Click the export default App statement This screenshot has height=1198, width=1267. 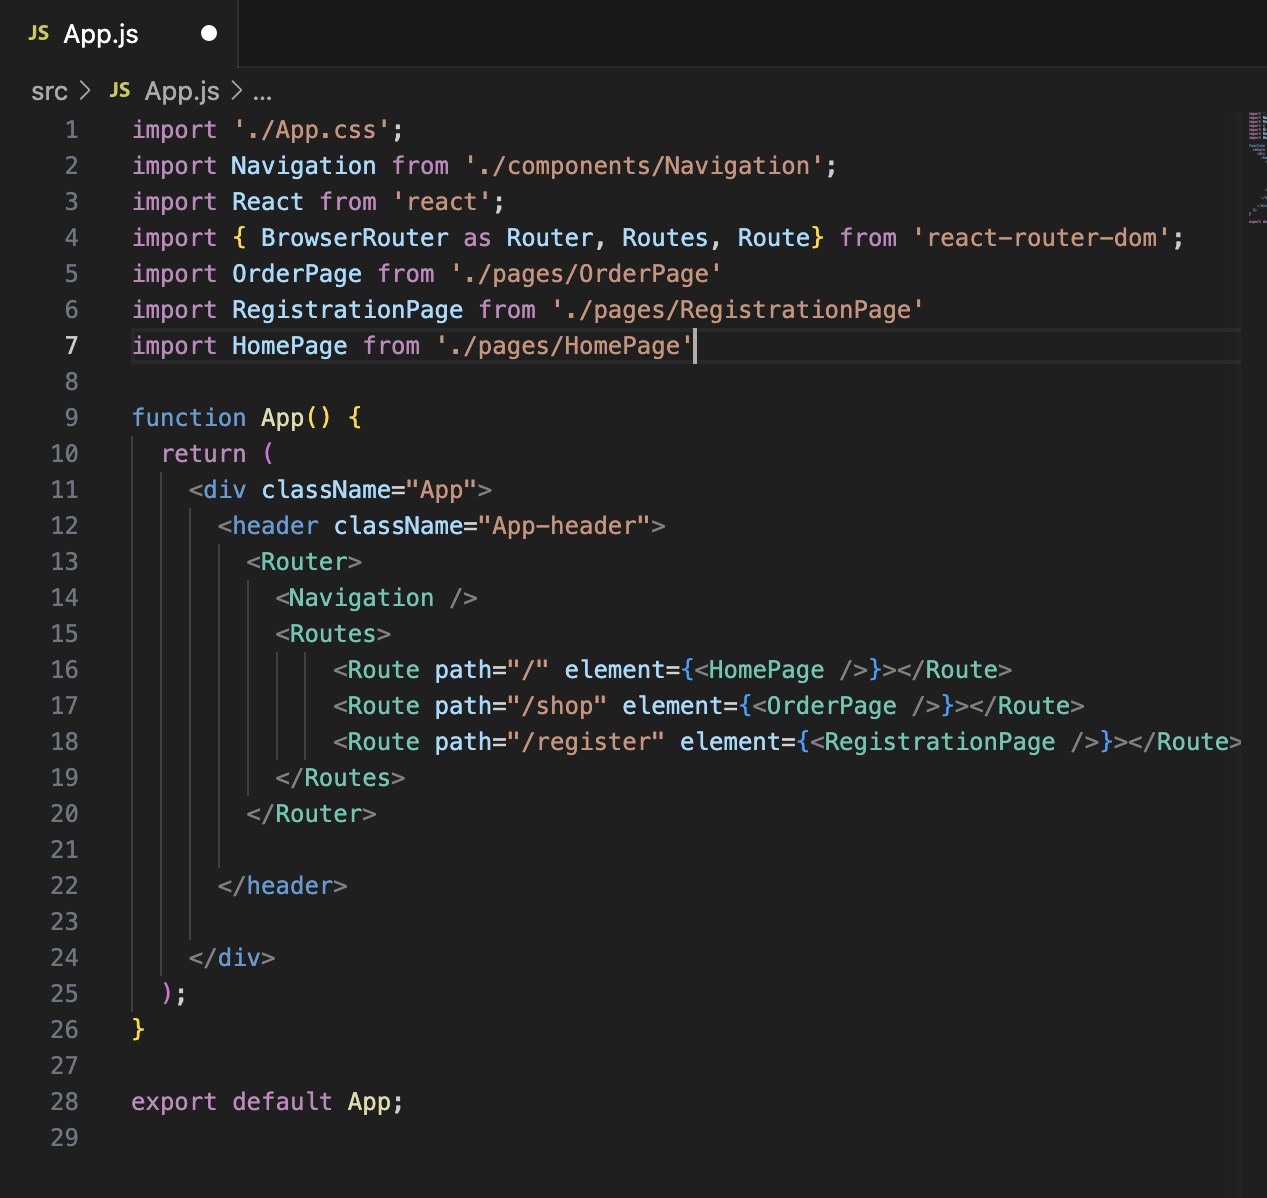[267, 1101]
